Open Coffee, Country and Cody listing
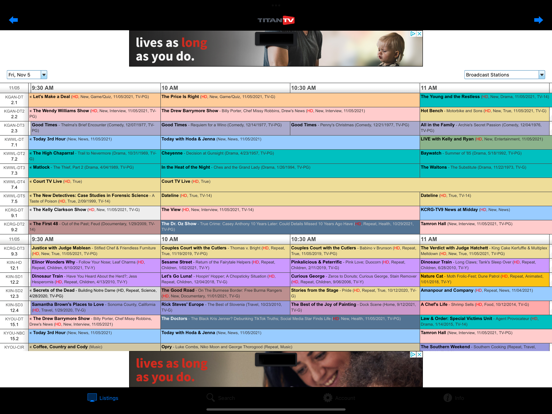This screenshot has width=552, height=414. pos(94,347)
